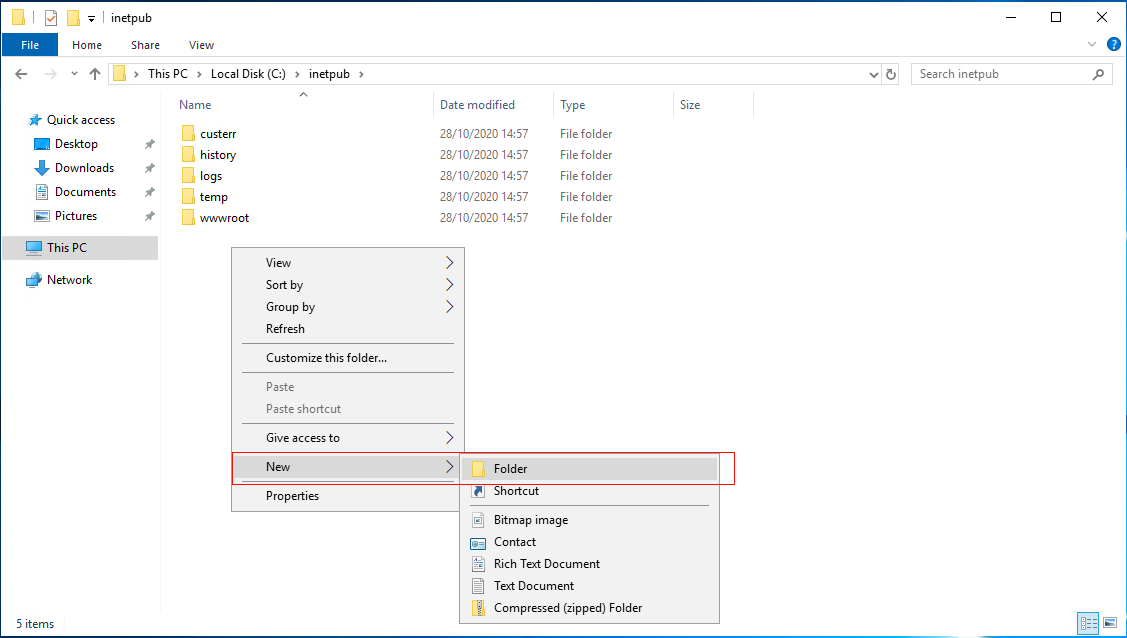Select the wwwroot folder icon
This screenshot has height=638, width=1127.
[x=188, y=218]
